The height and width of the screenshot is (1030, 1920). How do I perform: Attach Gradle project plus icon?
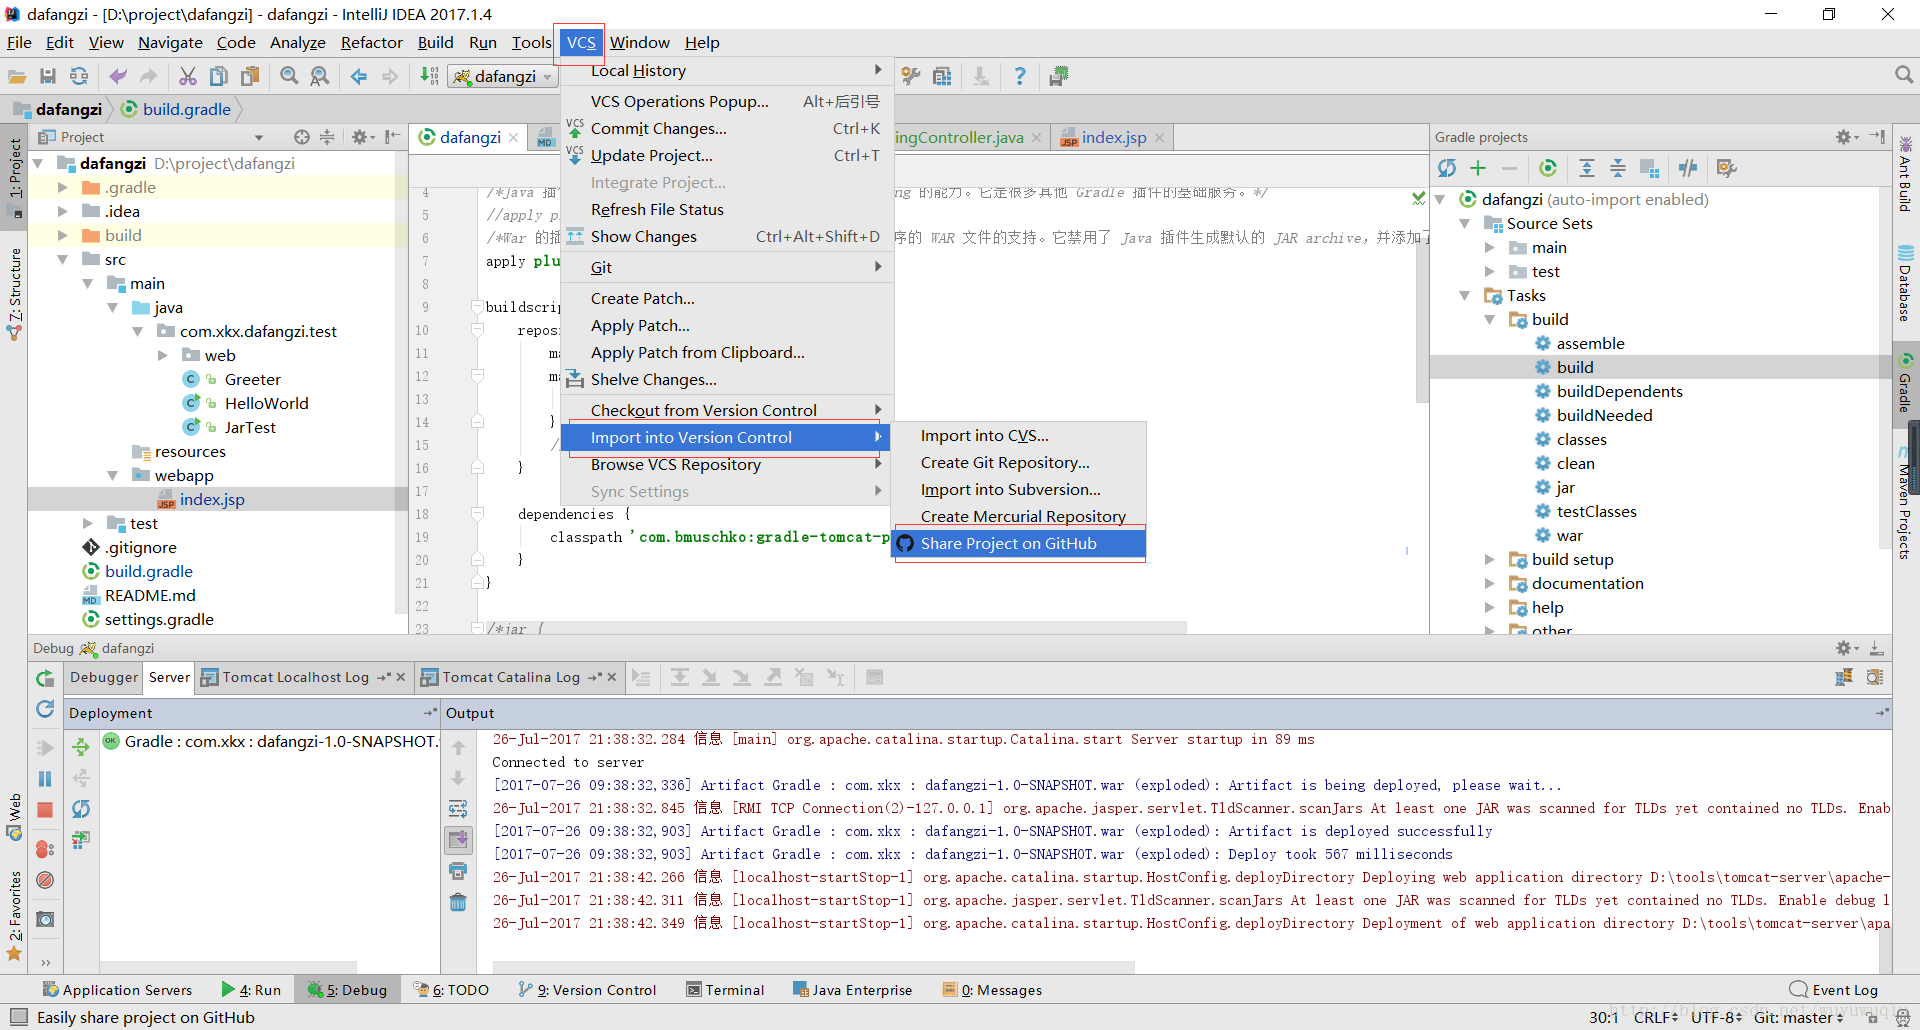point(1478,168)
